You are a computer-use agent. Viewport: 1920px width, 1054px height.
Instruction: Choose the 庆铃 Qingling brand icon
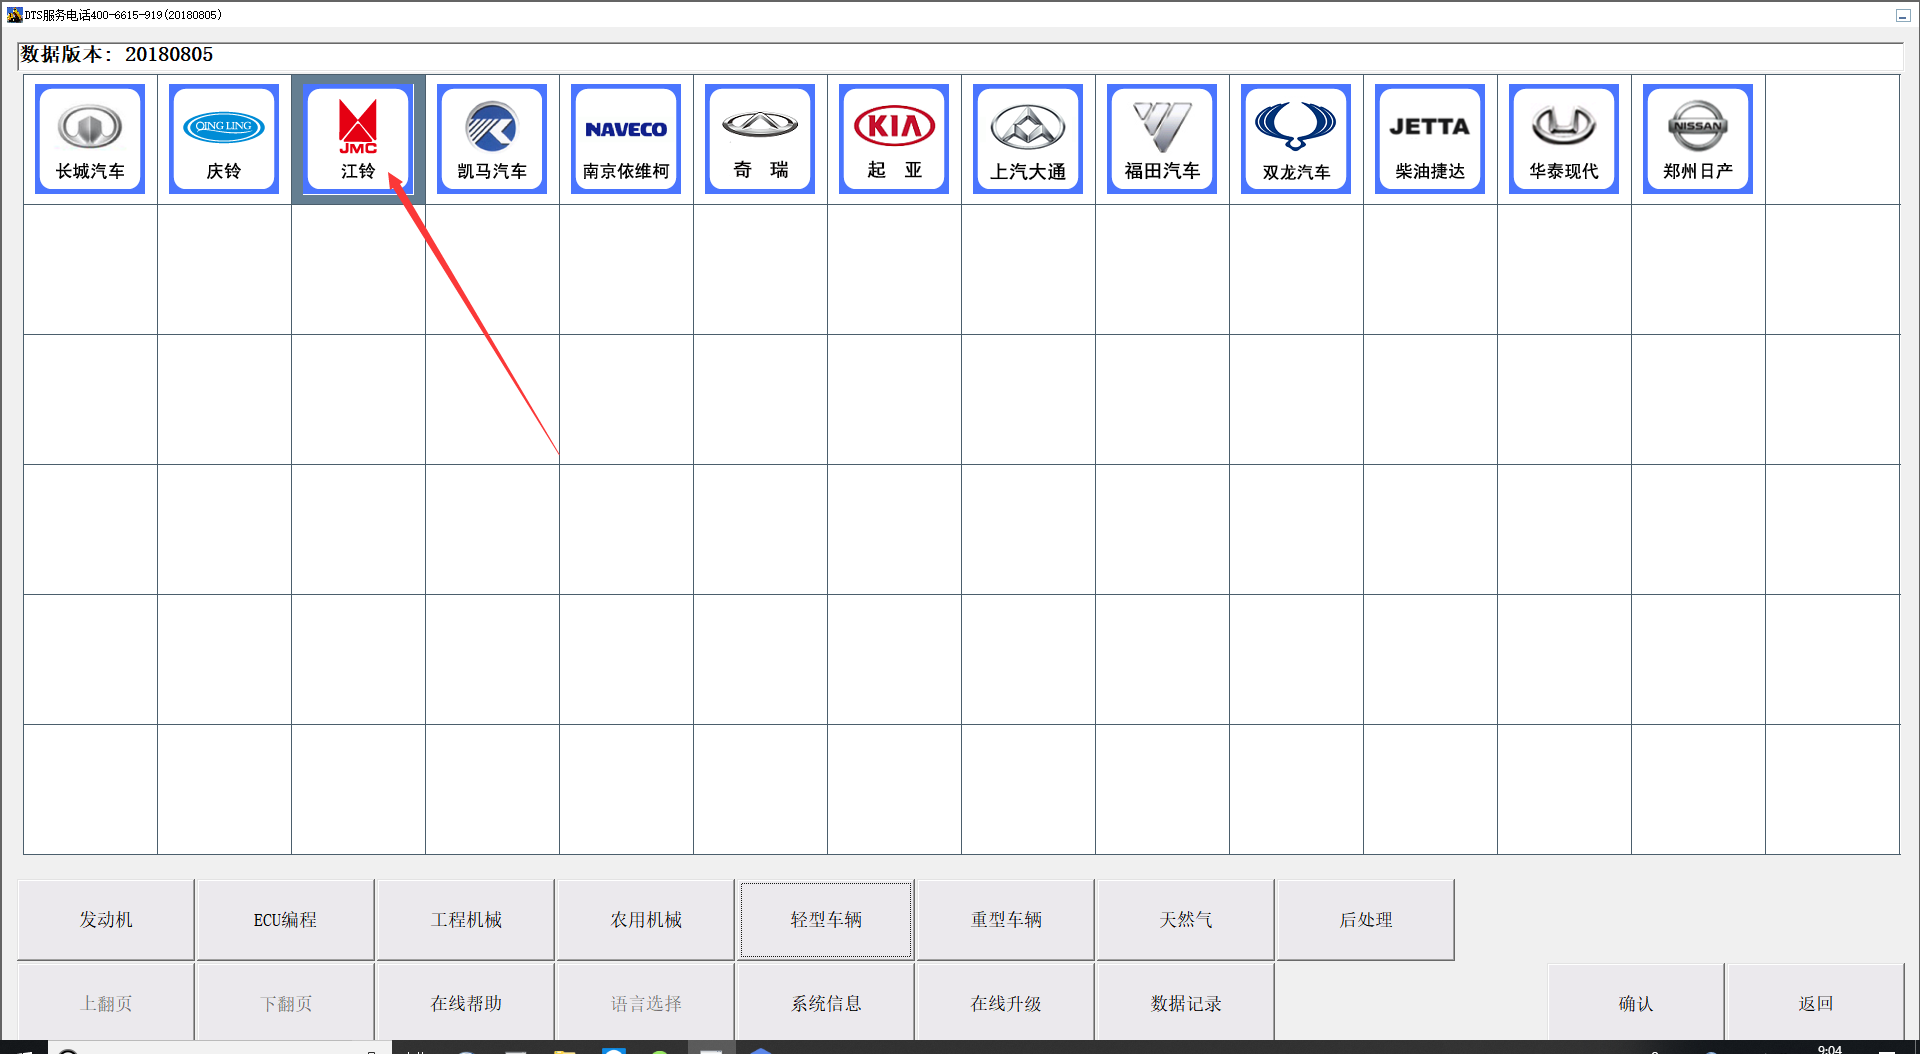coord(224,139)
